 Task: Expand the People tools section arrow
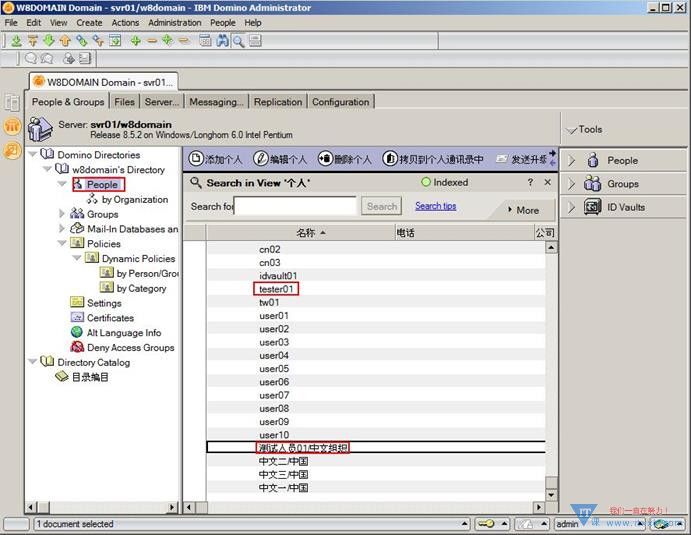point(572,160)
